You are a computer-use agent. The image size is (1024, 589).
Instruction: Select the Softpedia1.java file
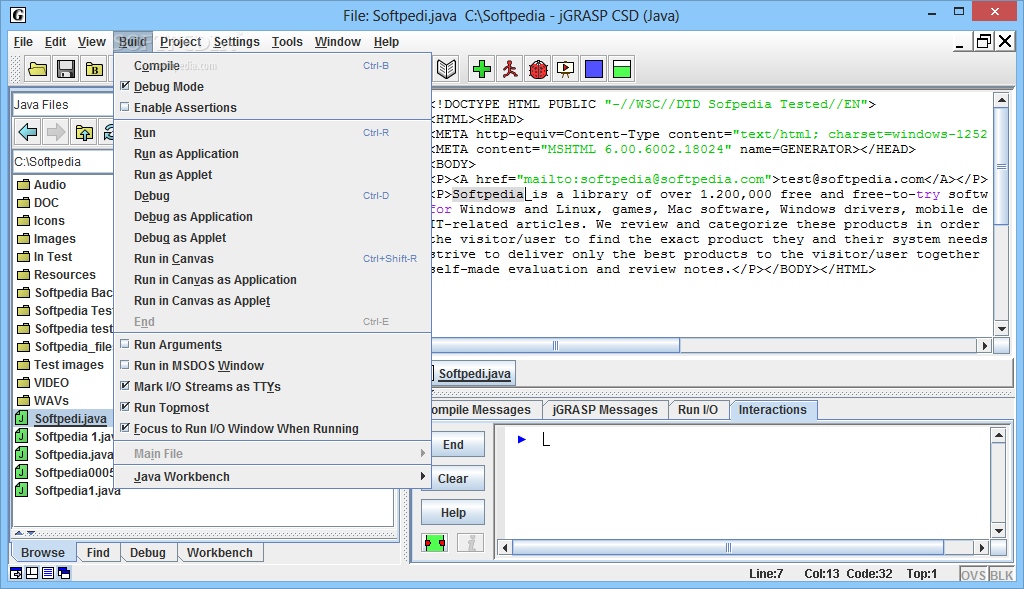point(77,490)
